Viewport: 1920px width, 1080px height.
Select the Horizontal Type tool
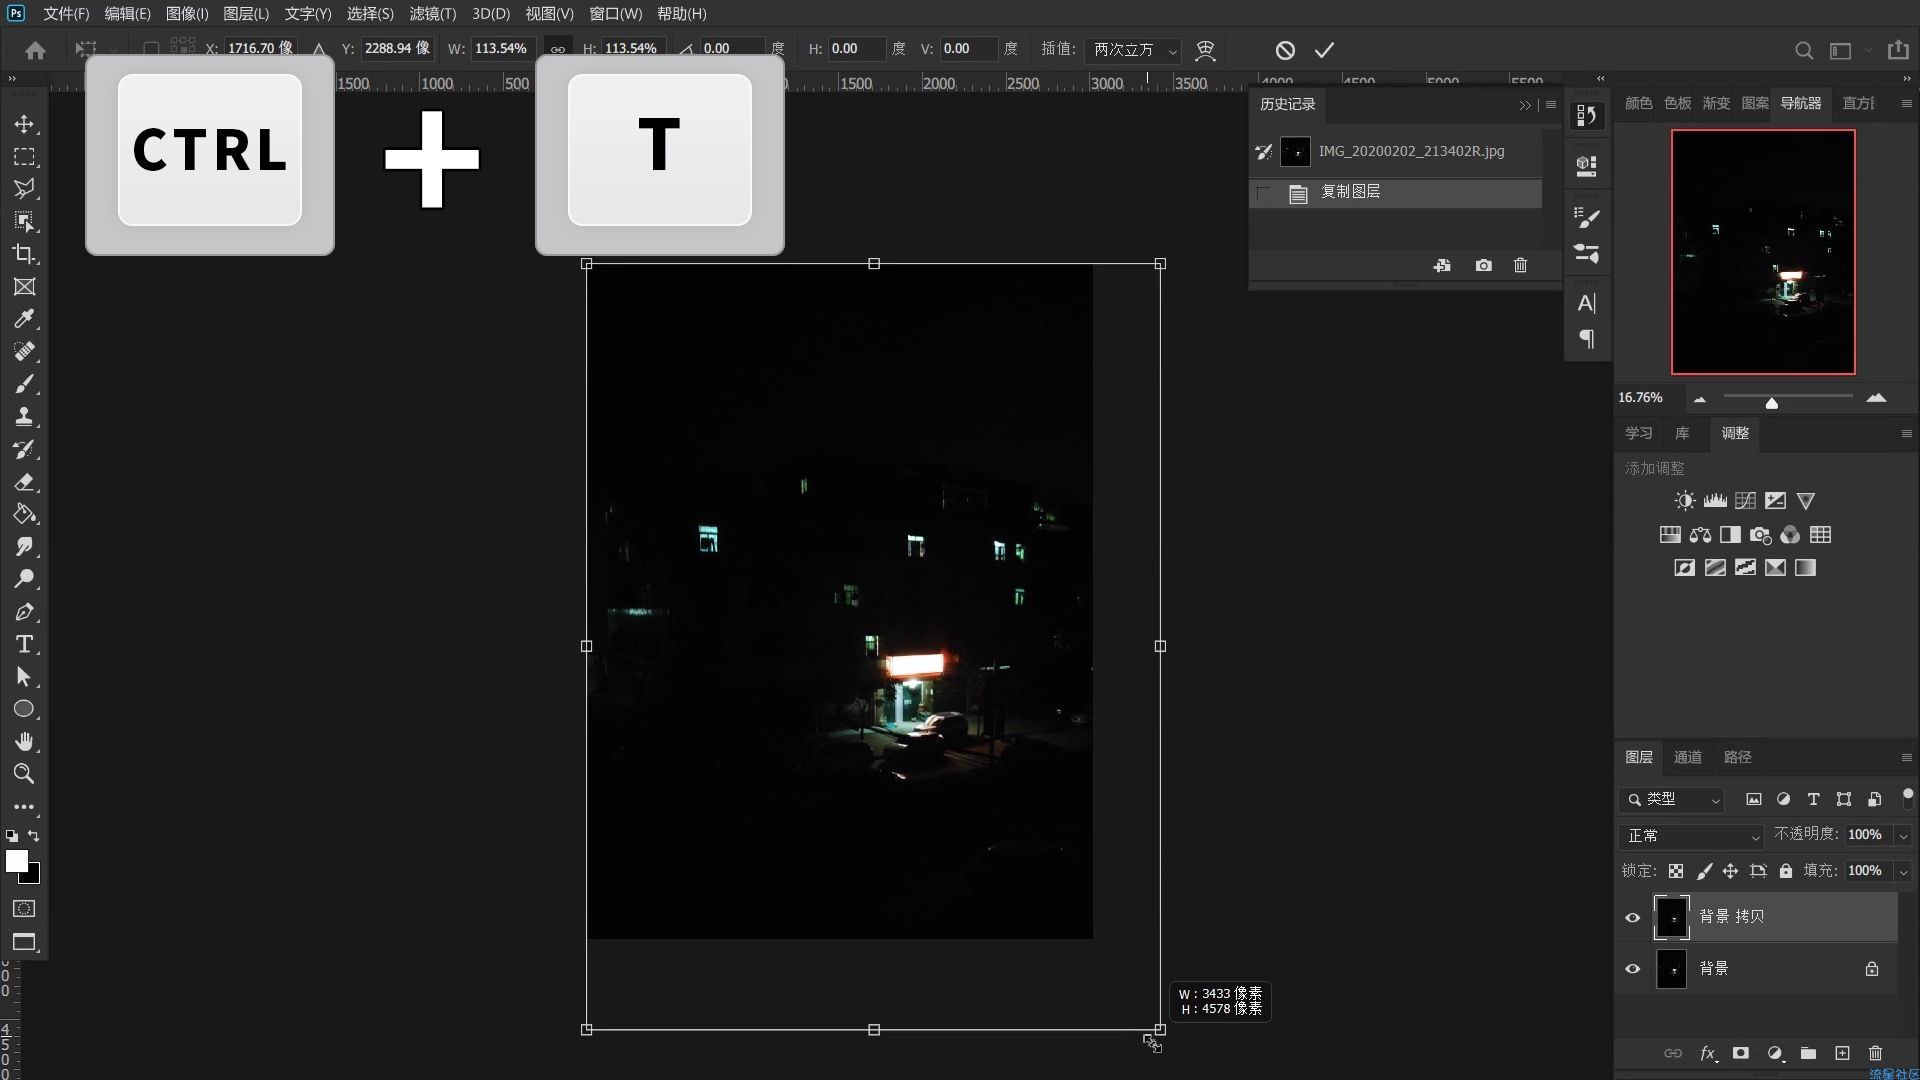click(x=24, y=644)
